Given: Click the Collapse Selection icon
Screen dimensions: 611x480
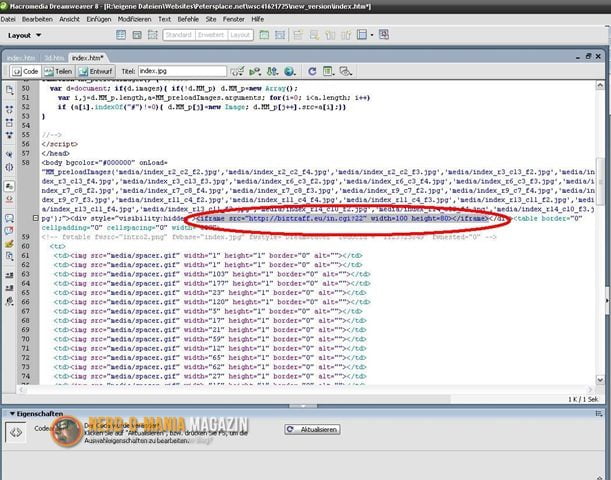Looking at the screenshot, I should pos(9,123).
